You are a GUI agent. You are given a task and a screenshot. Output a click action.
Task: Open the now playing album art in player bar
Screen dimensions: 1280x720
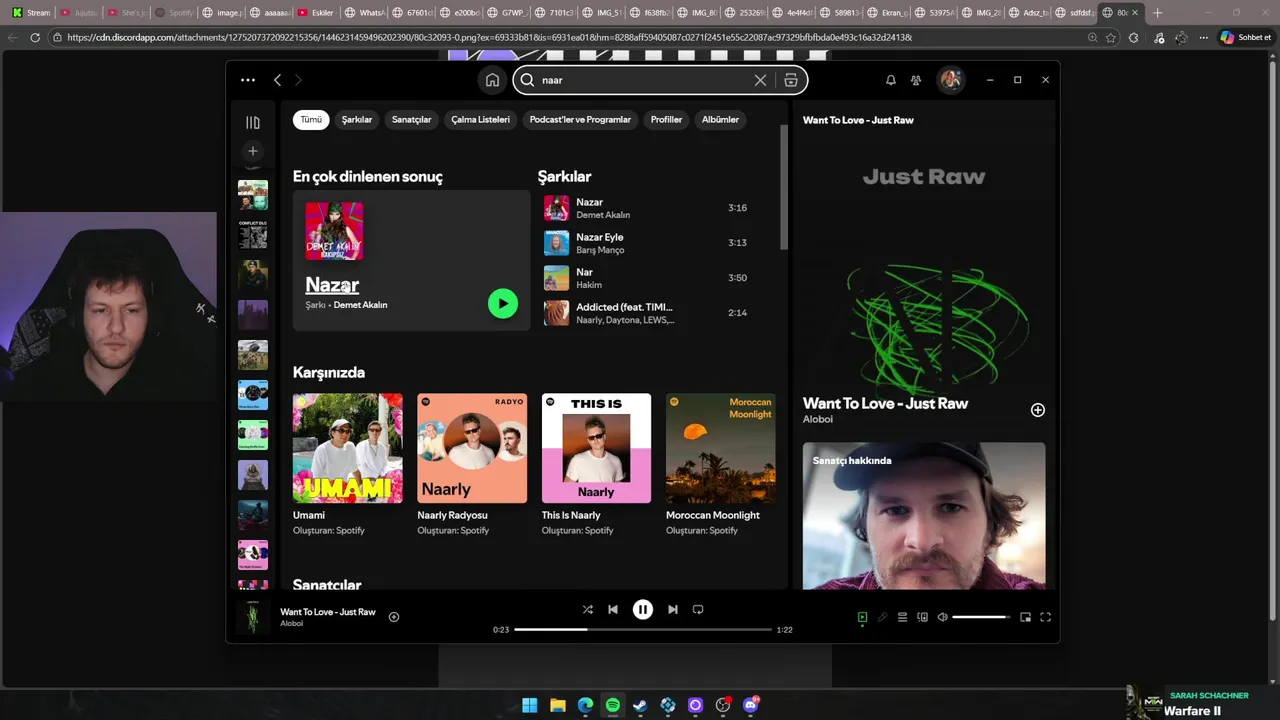point(253,617)
